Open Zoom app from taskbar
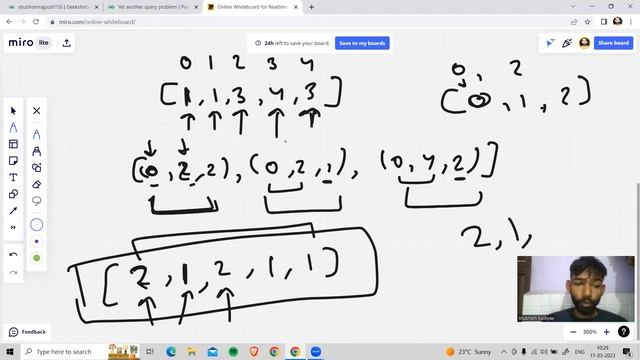 [x=316, y=351]
